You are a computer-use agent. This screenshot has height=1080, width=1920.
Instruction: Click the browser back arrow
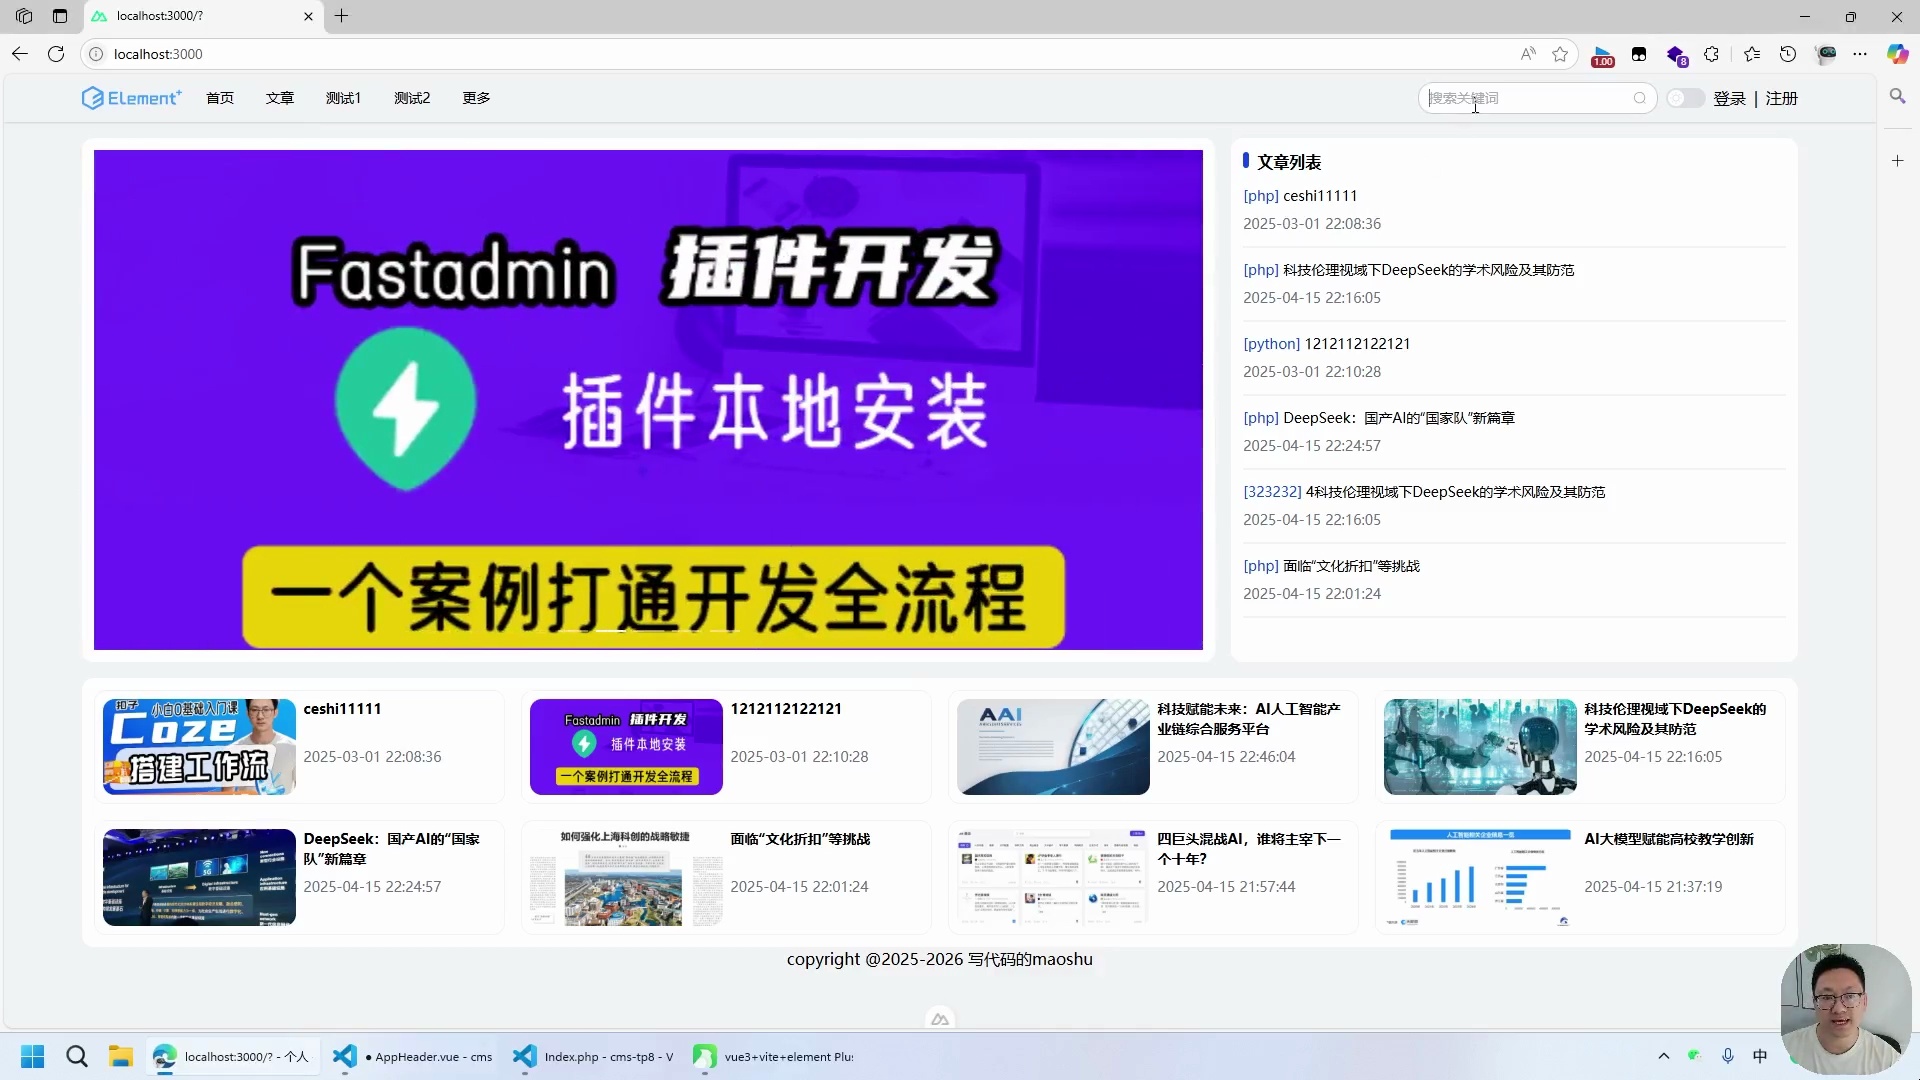(x=20, y=54)
